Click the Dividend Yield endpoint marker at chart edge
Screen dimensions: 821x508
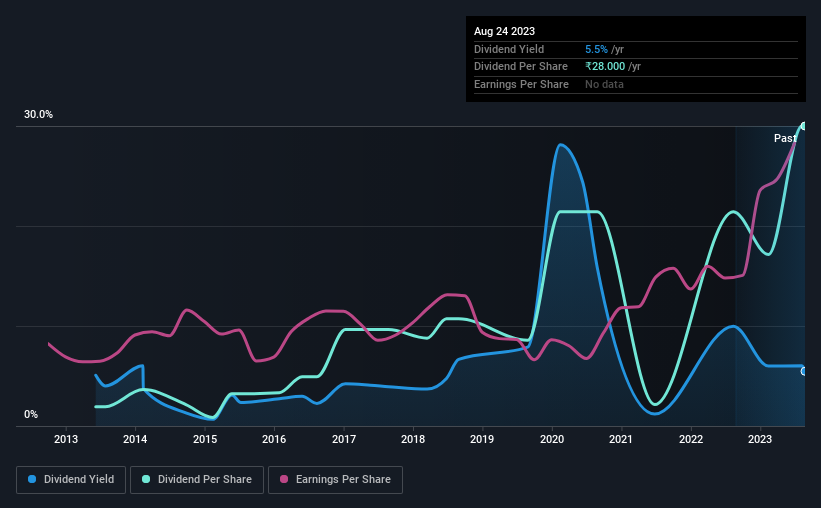[804, 371]
